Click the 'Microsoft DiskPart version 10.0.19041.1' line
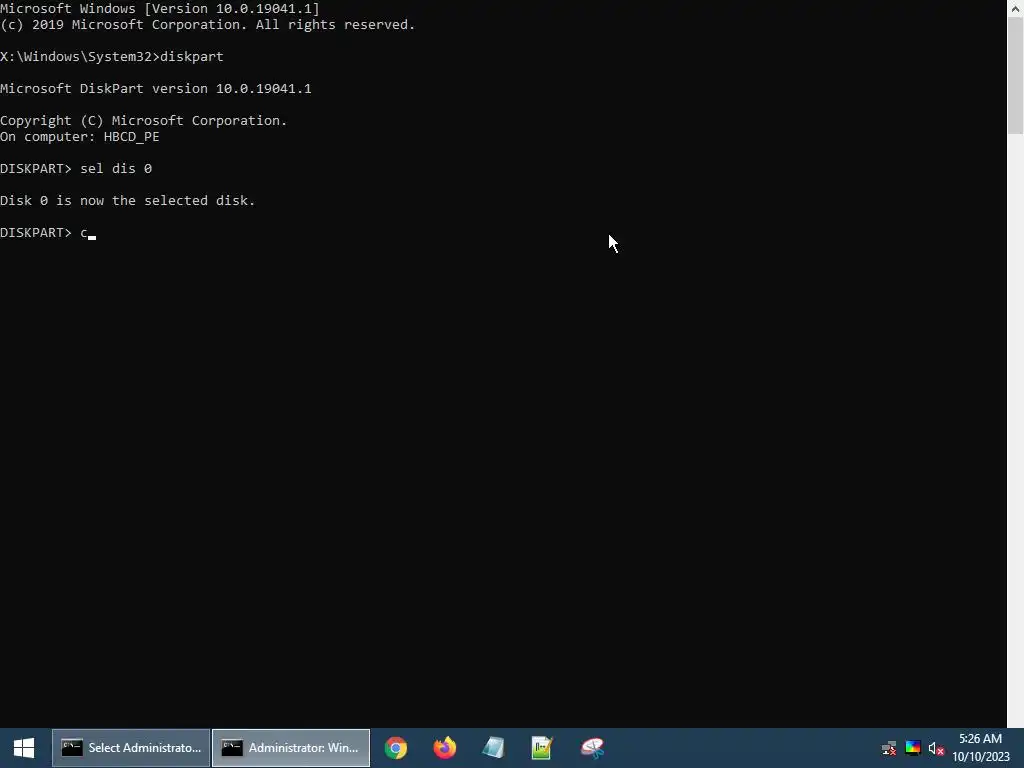Image resolution: width=1024 pixels, height=768 pixels. click(x=155, y=88)
